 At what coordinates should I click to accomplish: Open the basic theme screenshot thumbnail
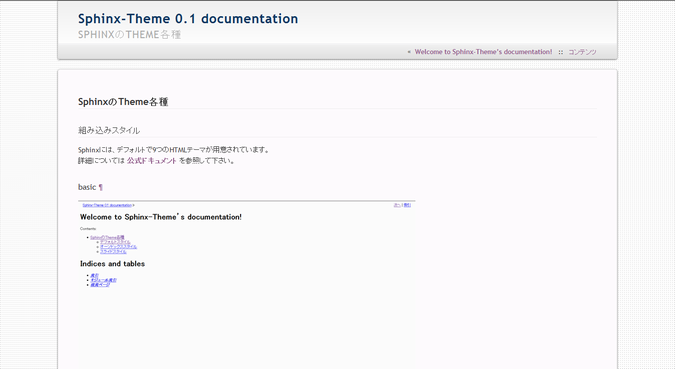coord(247,284)
